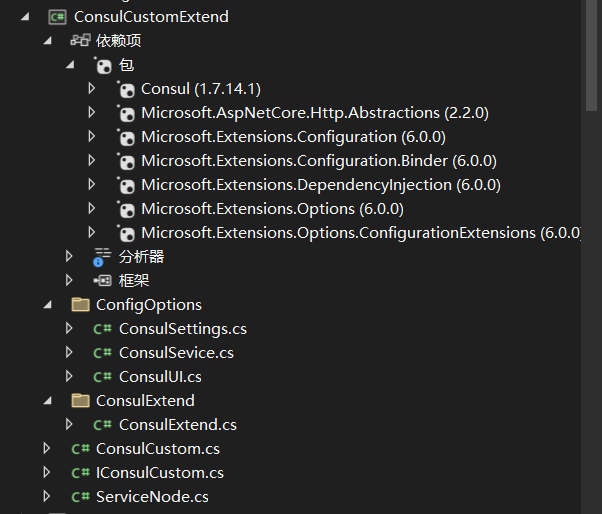Expand Microsoft.AspNetCore.Http.Abstractions package node
This screenshot has height=514, width=602.
(91, 112)
